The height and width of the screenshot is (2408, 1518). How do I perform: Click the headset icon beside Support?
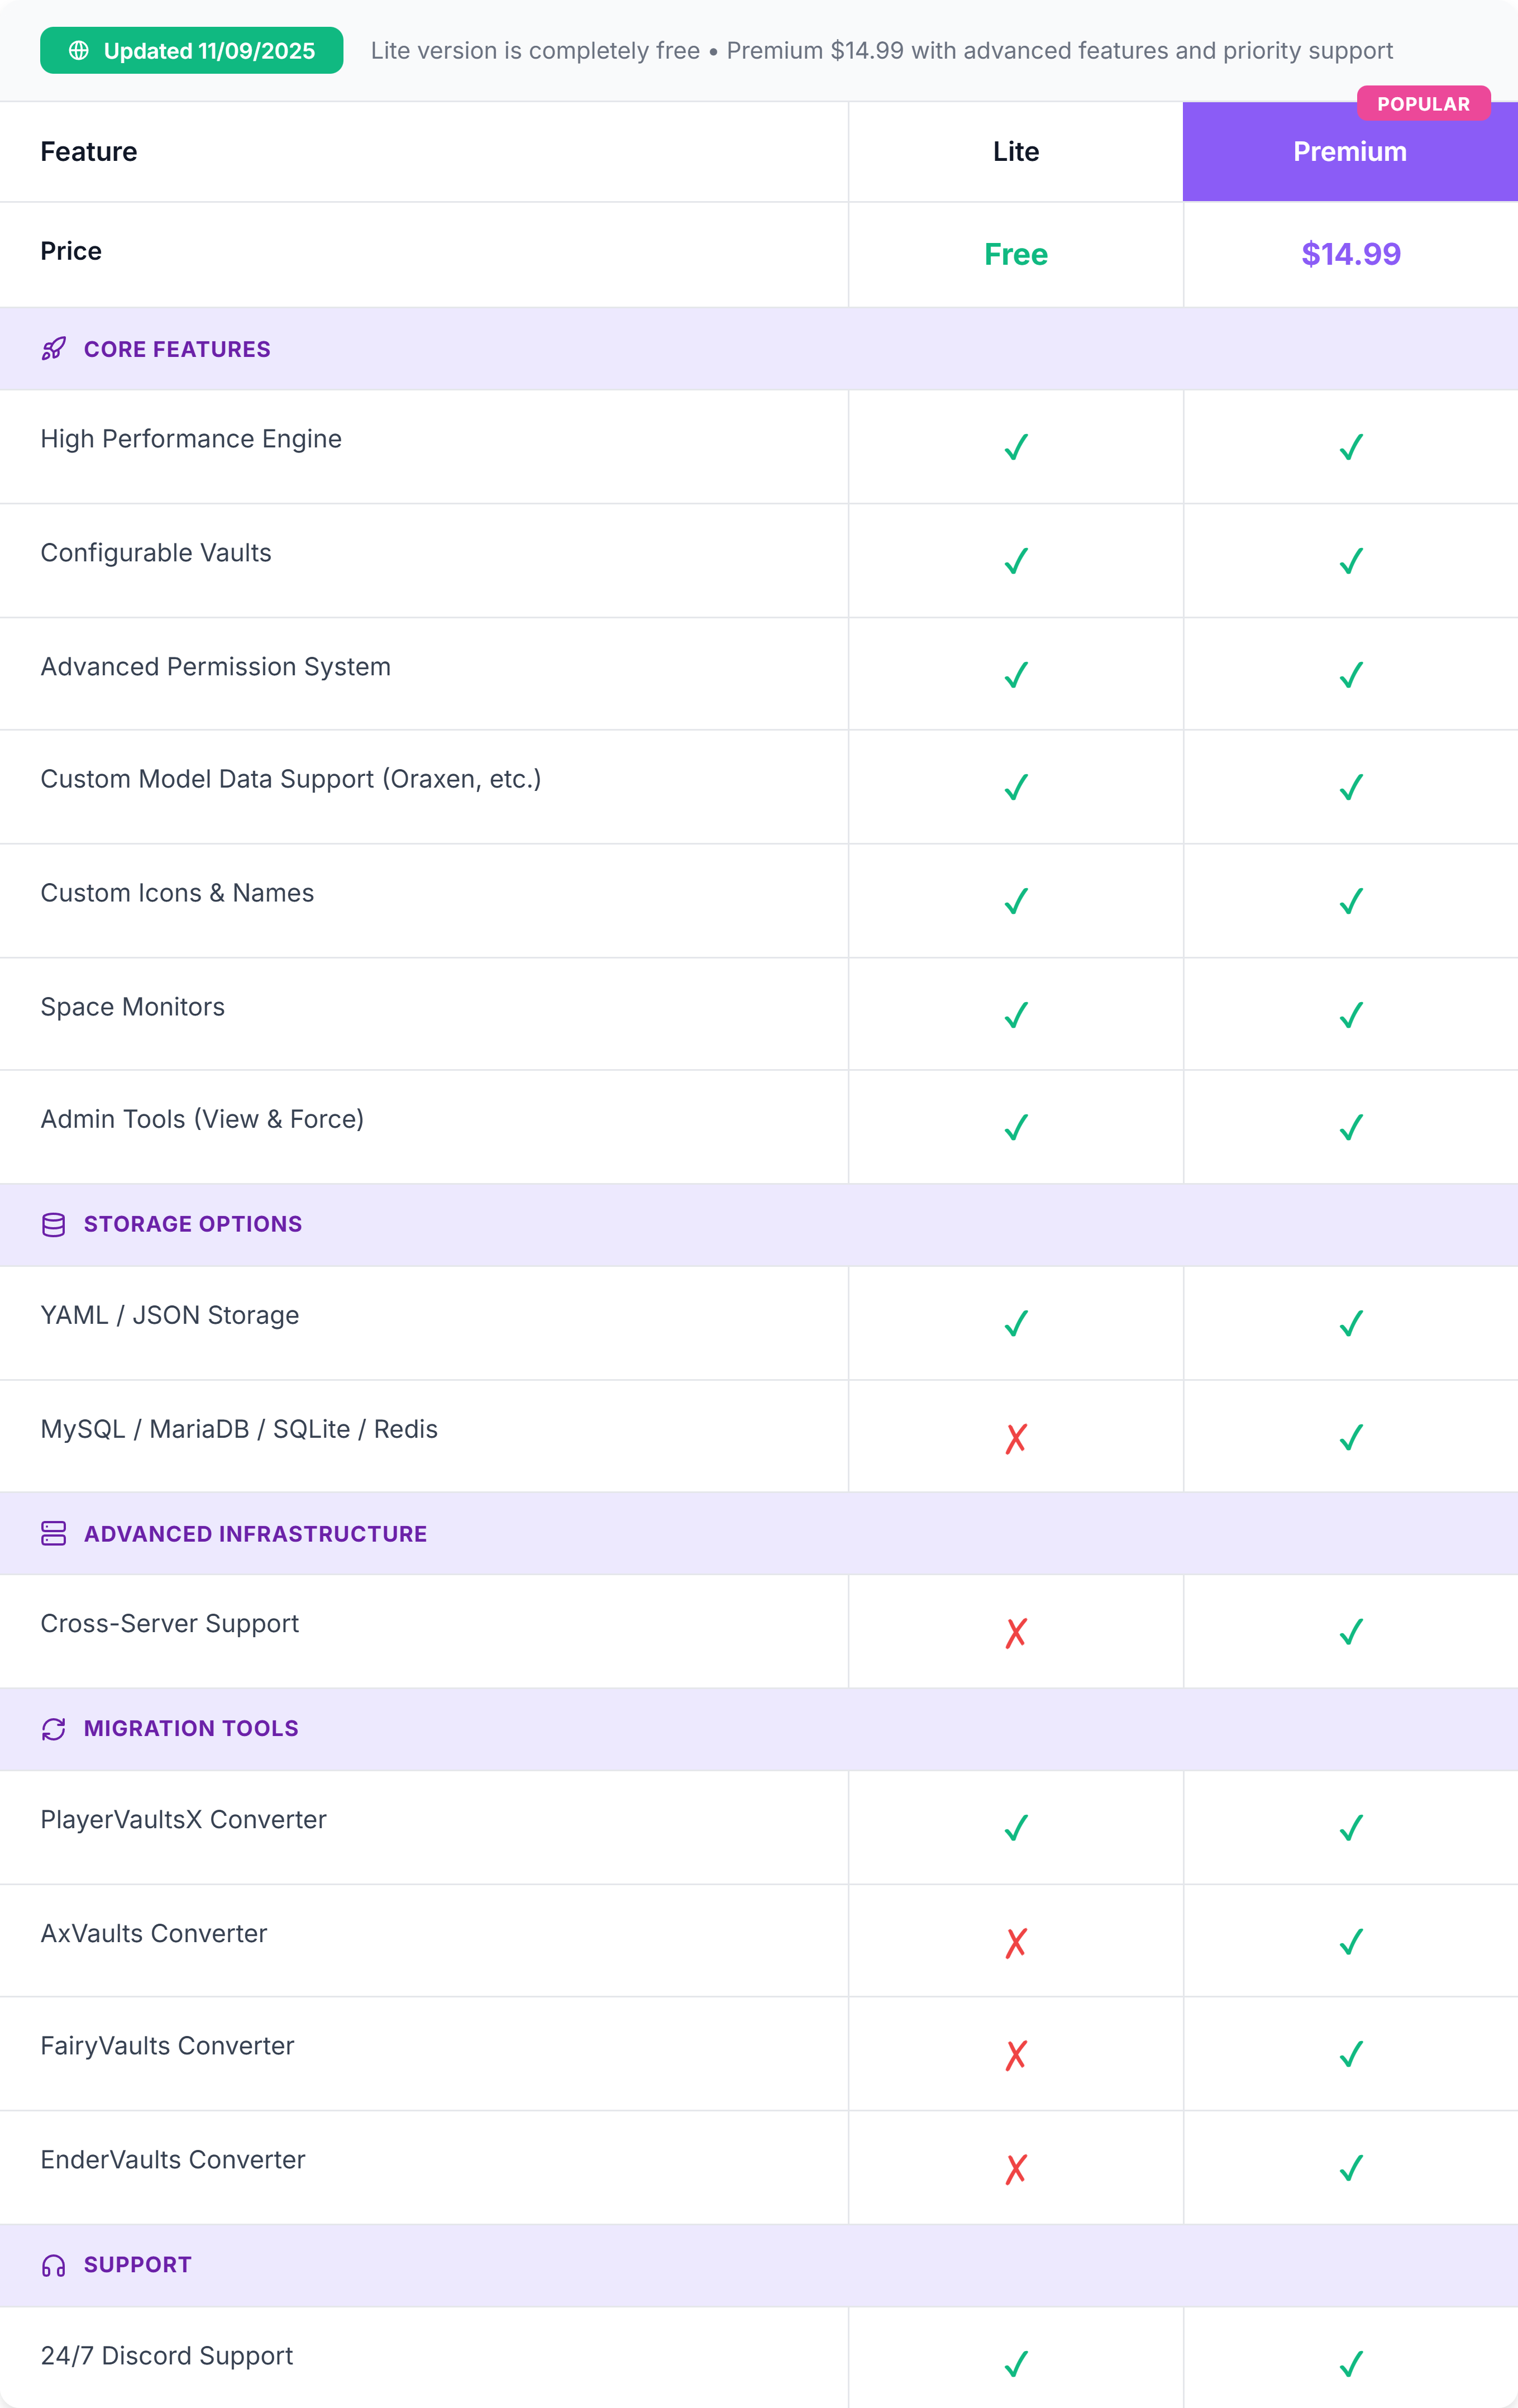pyautogui.click(x=54, y=2265)
